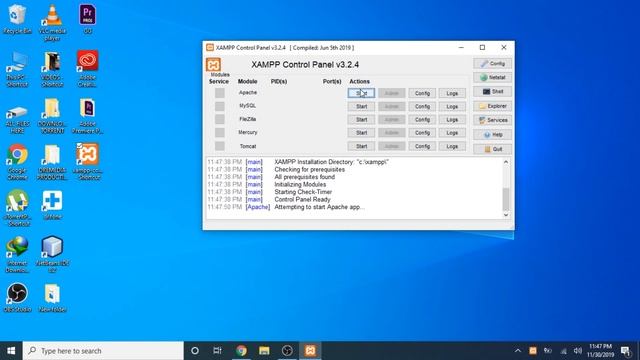Open Config for the Mercury module
This screenshot has width=640, height=360.
[422, 133]
